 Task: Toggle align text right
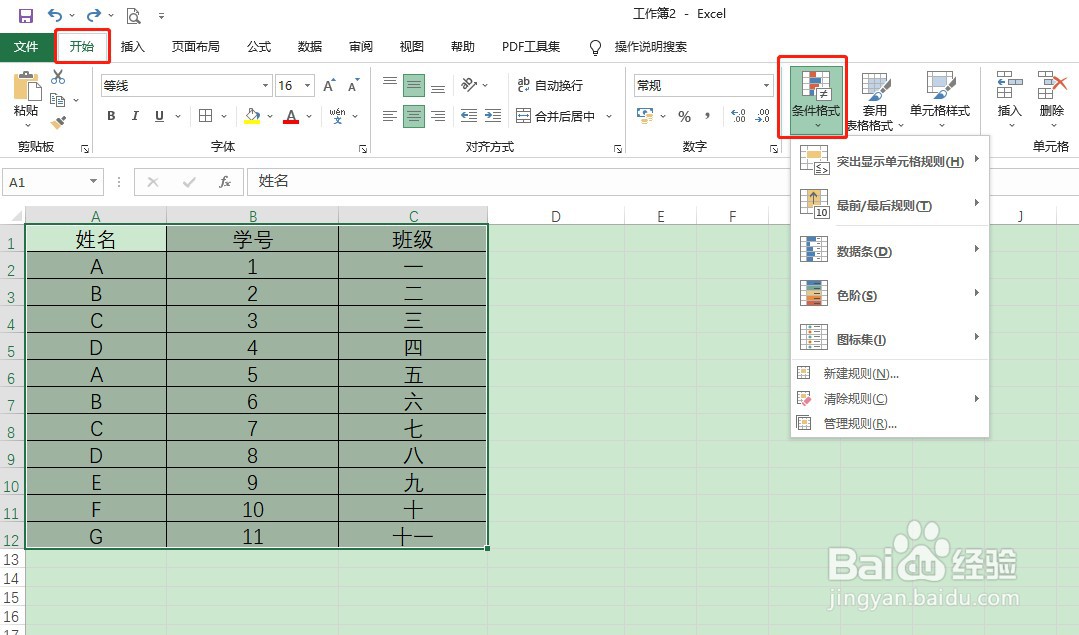tap(438, 116)
